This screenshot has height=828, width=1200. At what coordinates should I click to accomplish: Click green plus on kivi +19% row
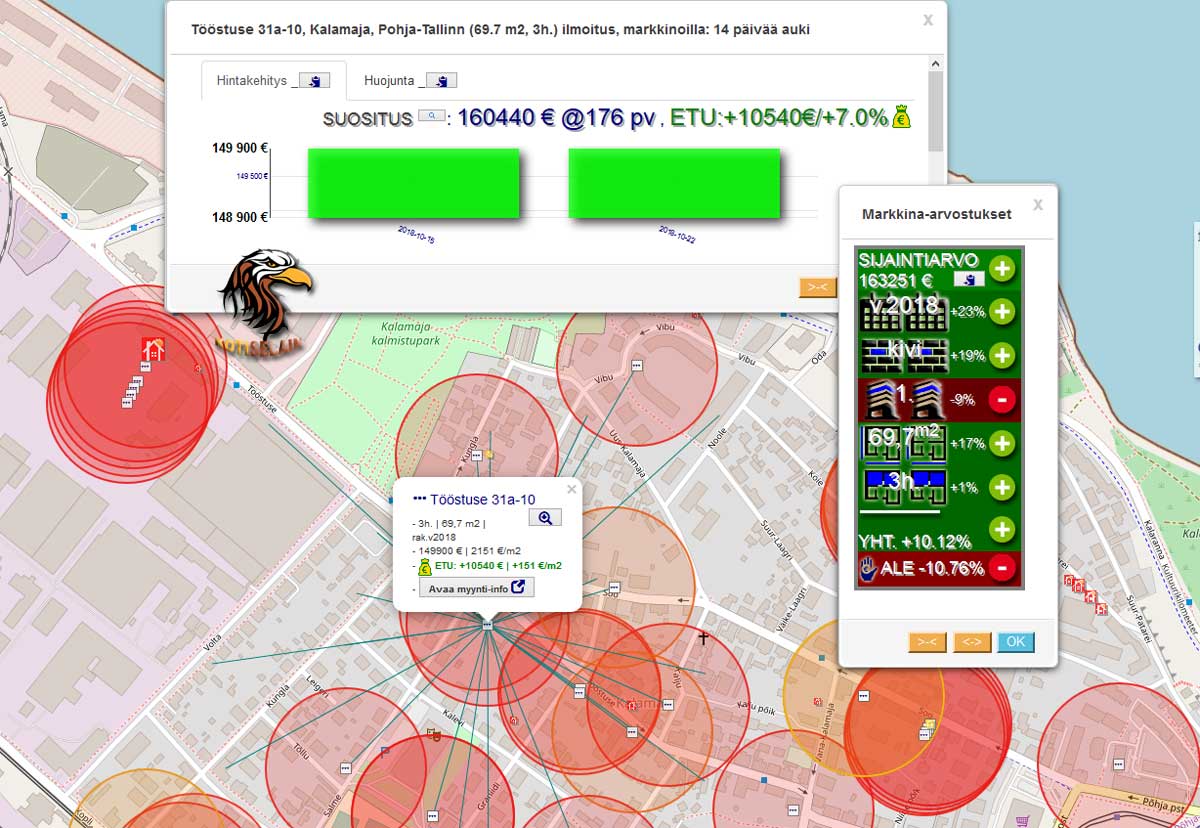(x=1002, y=355)
